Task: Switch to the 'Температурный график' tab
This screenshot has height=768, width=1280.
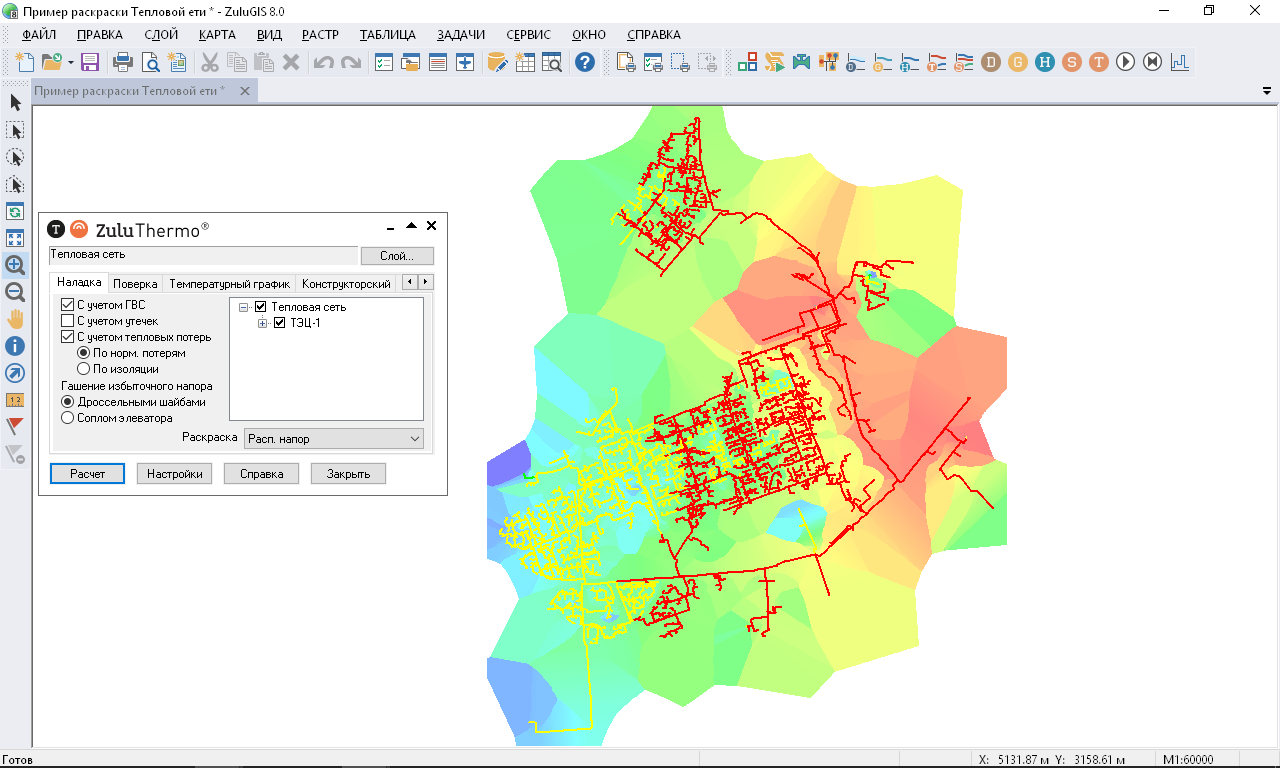Action: (x=229, y=284)
